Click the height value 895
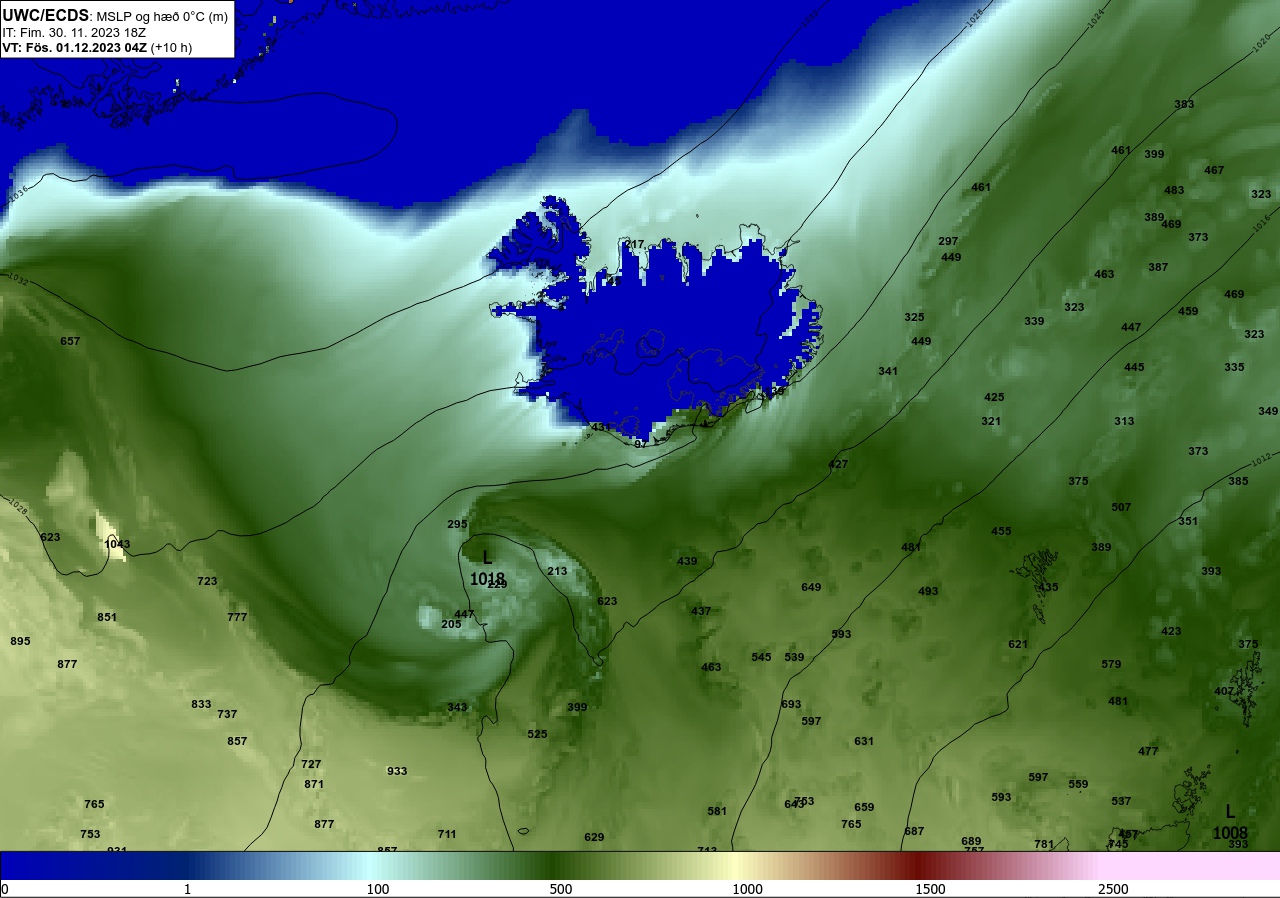 (x=20, y=641)
